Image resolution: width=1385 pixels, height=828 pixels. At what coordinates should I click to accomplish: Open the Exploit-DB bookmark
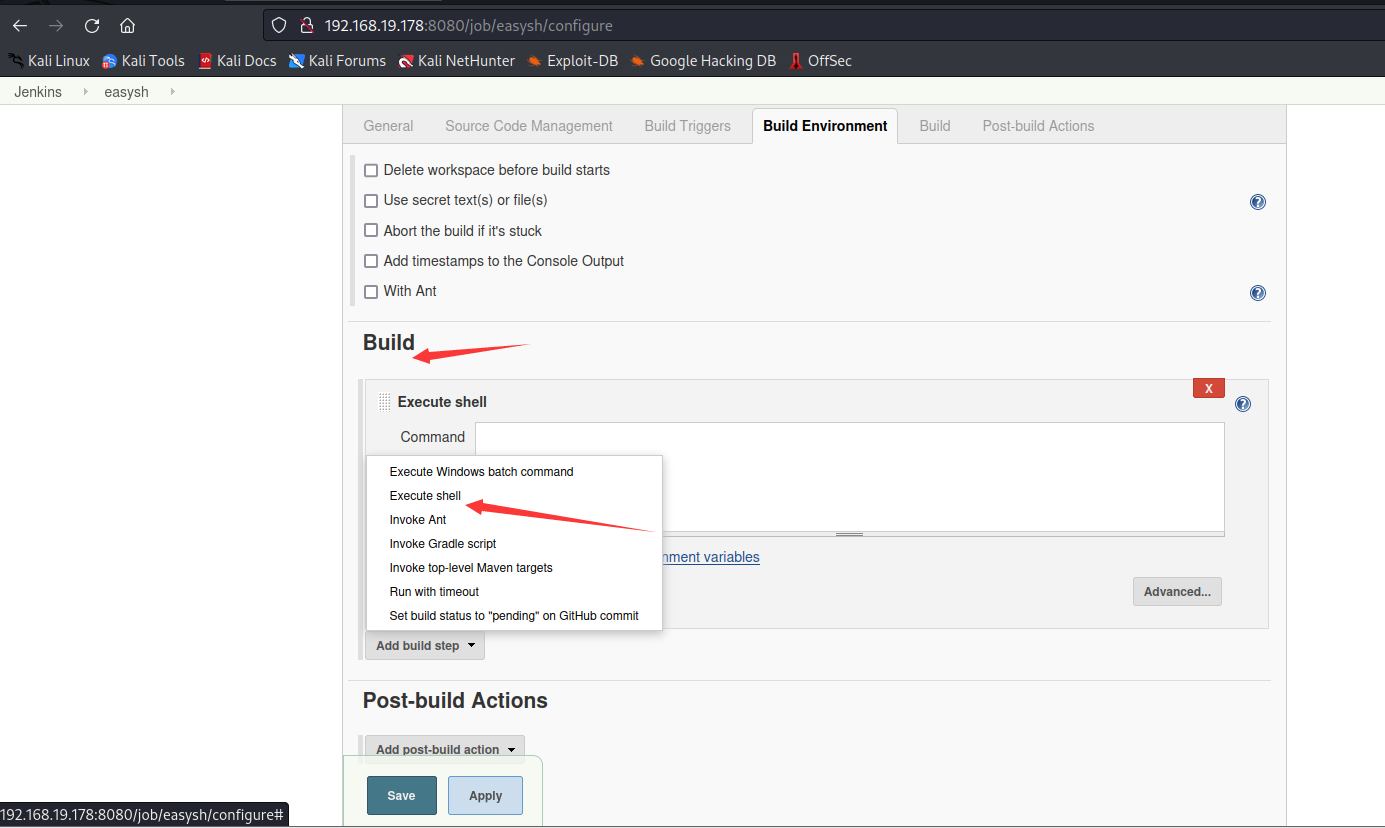click(x=572, y=61)
